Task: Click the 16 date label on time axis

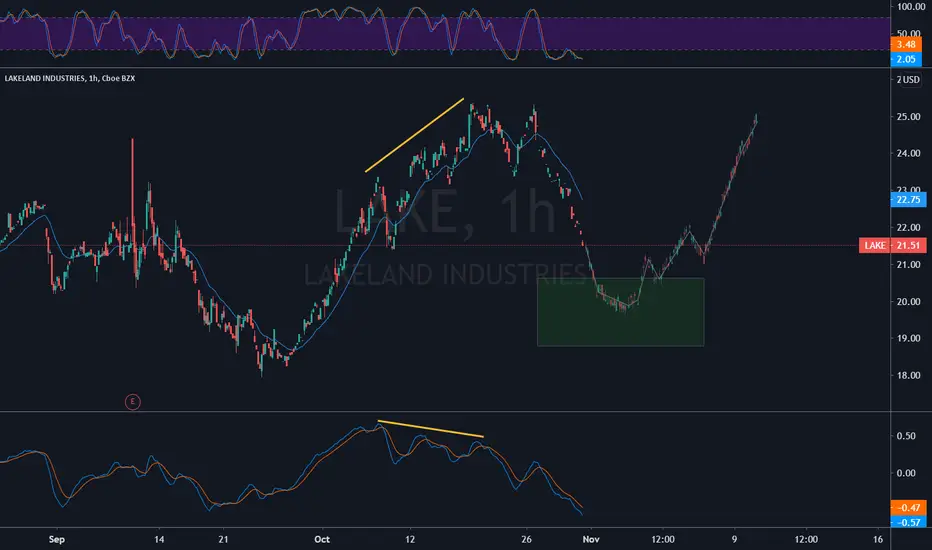Action: point(878,539)
